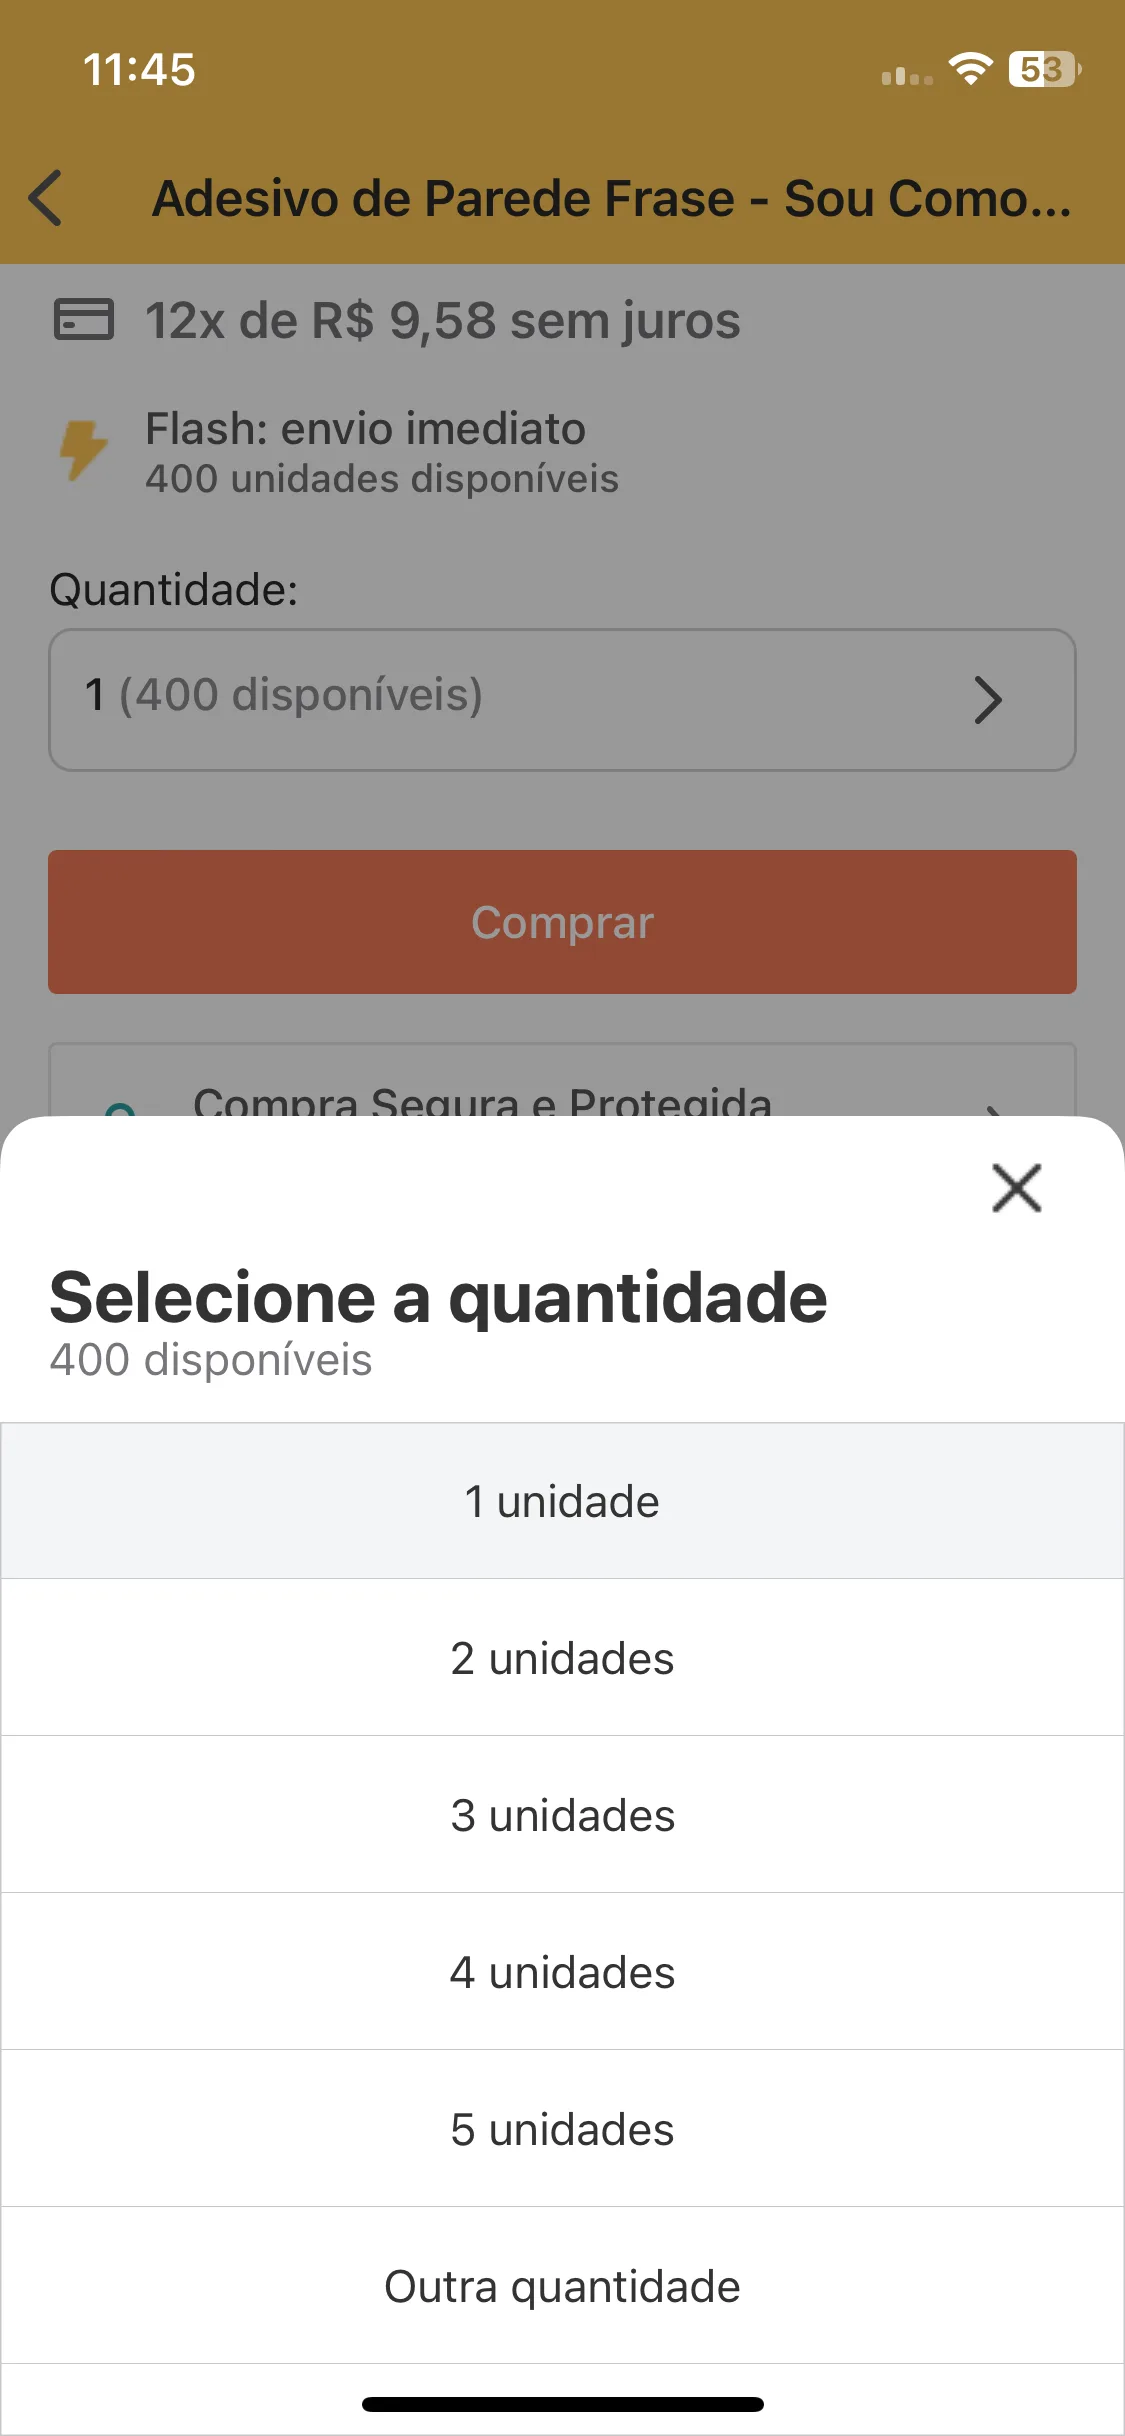Choose 5 unidades quantity
Image resolution: width=1125 pixels, height=2436 pixels.
click(x=562, y=2129)
